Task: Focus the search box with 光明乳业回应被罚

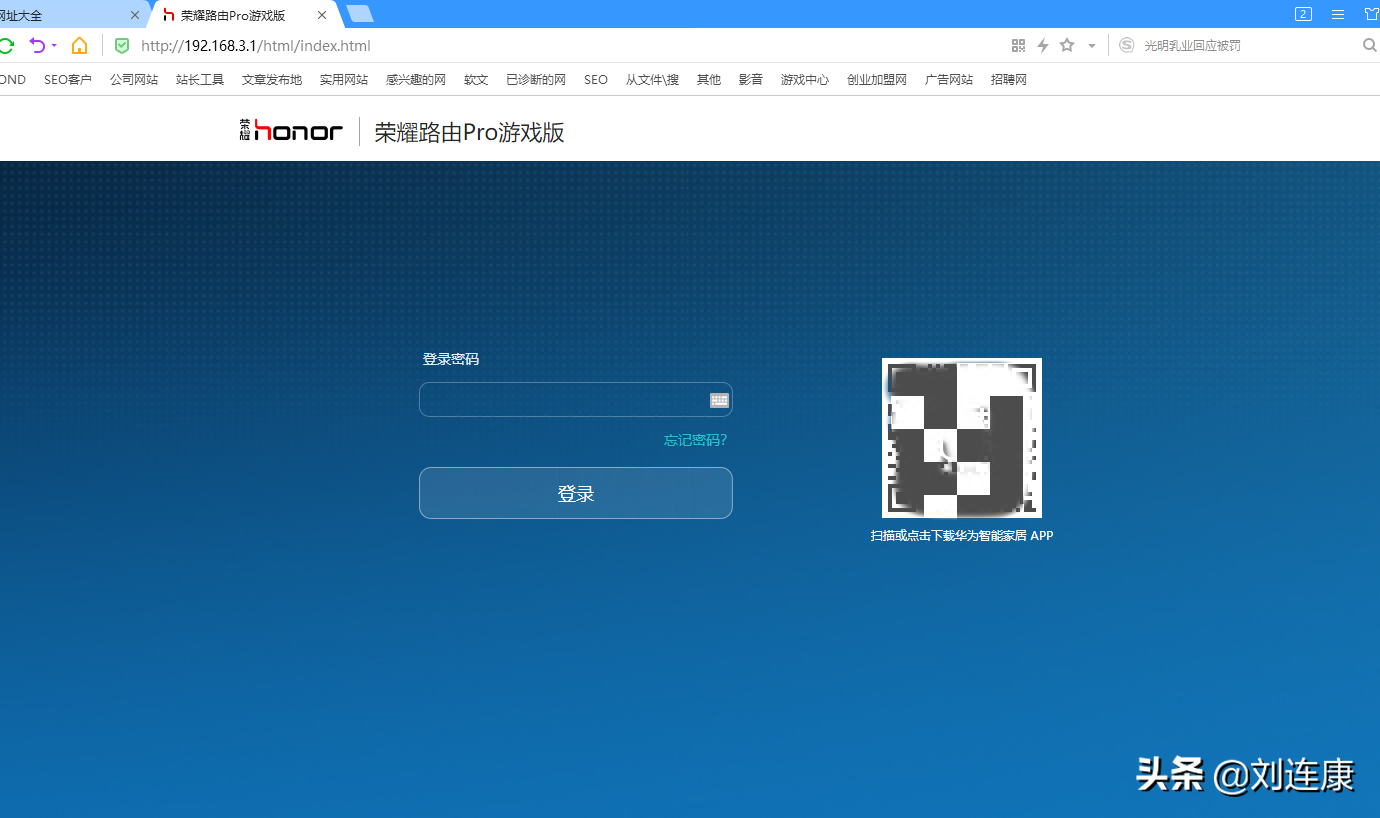Action: [x=1250, y=46]
